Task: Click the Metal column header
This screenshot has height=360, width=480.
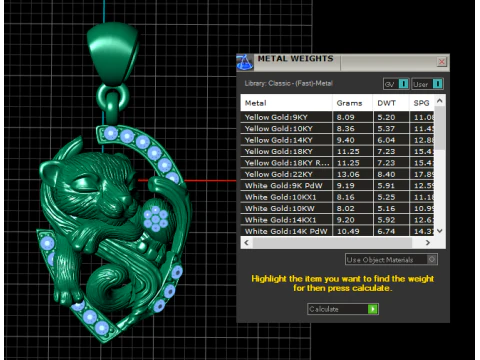Action: tap(286, 103)
